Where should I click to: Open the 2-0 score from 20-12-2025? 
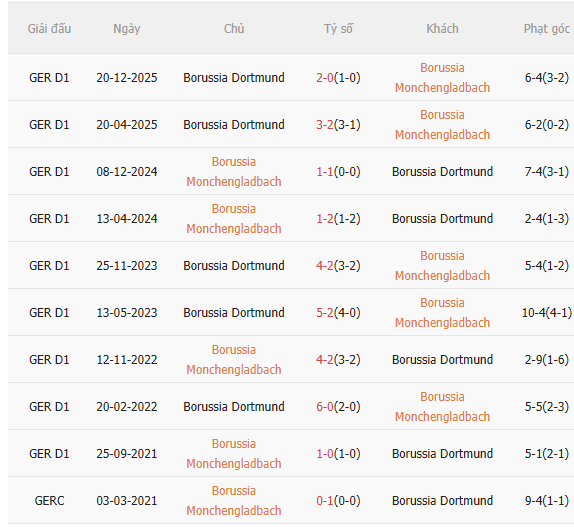pyautogui.click(x=325, y=78)
